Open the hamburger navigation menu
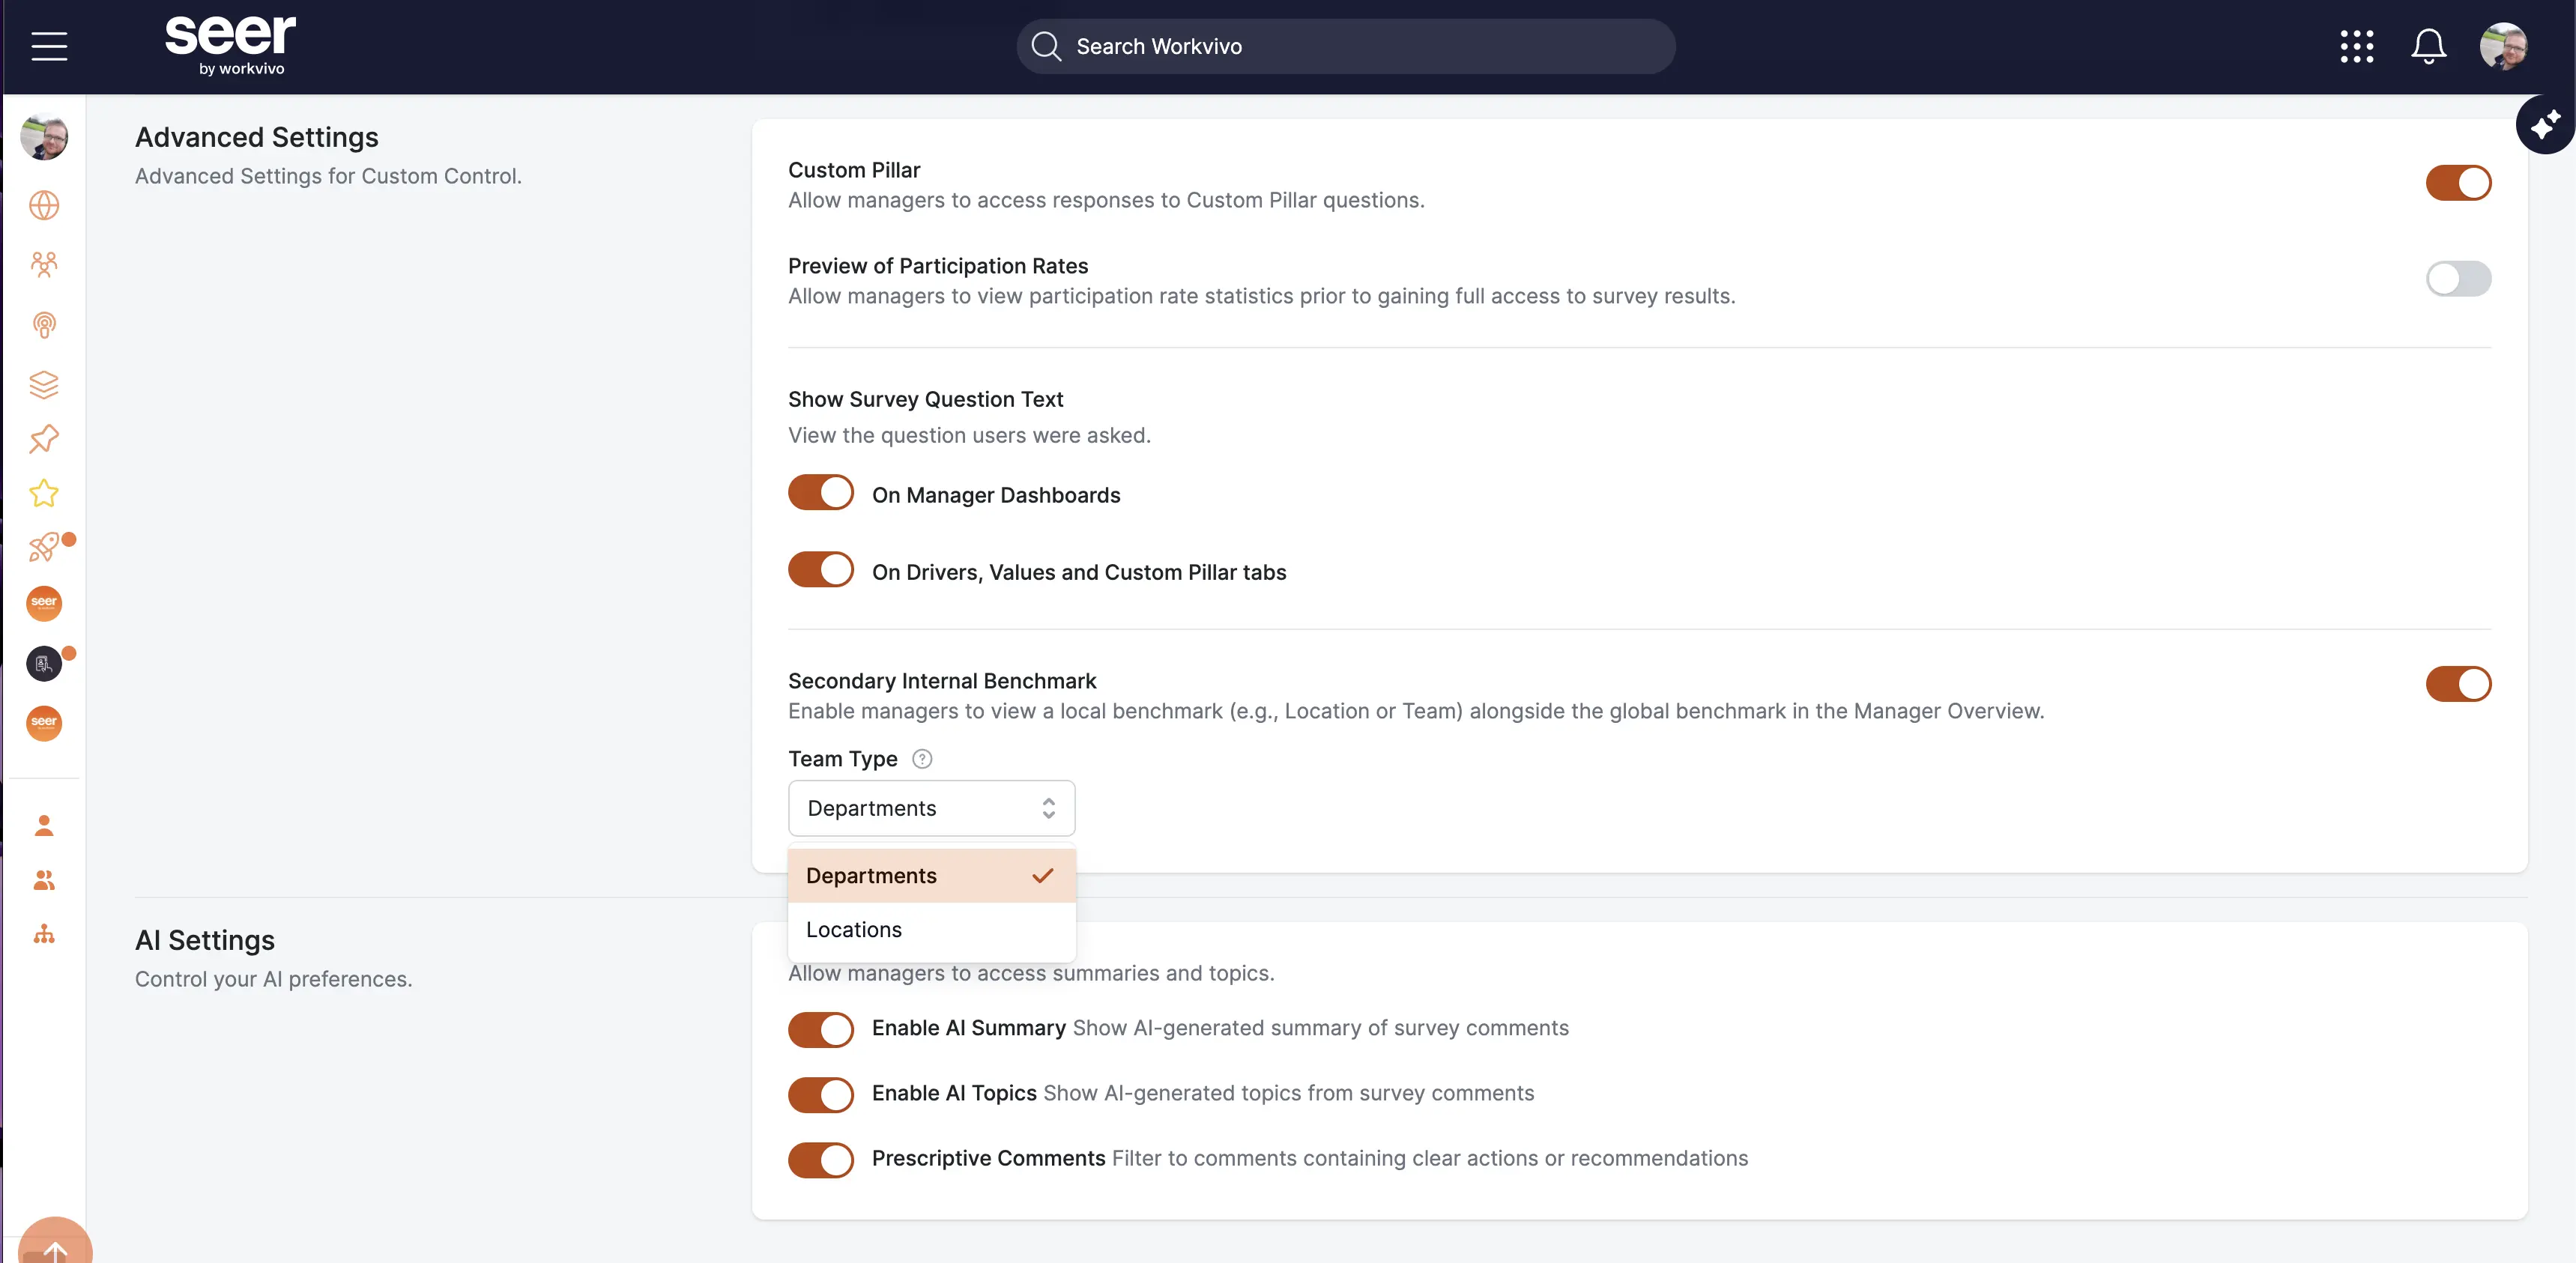Viewport: 2576px width, 1263px height. (x=49, y=46)
